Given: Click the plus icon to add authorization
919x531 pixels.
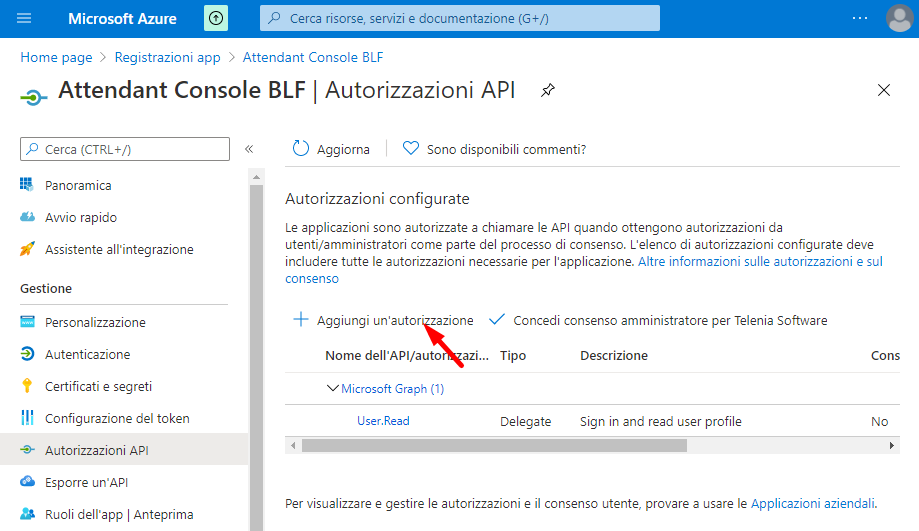Looking at the screenshot, I should click(x=301, y=319).
